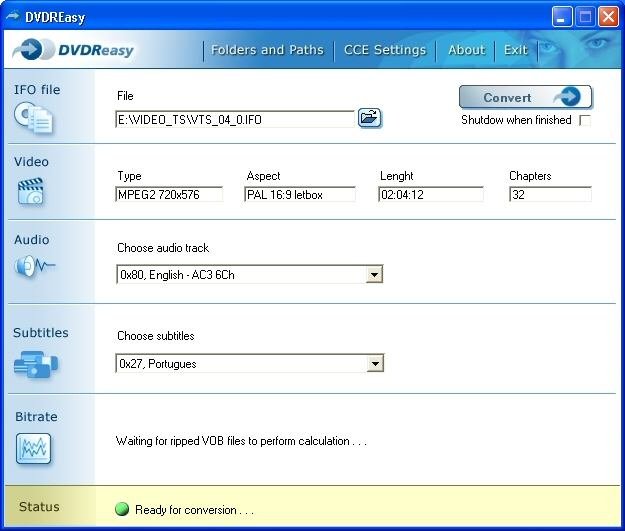
Task: Click the IFO file section label
Action: [x=37, y=90]
